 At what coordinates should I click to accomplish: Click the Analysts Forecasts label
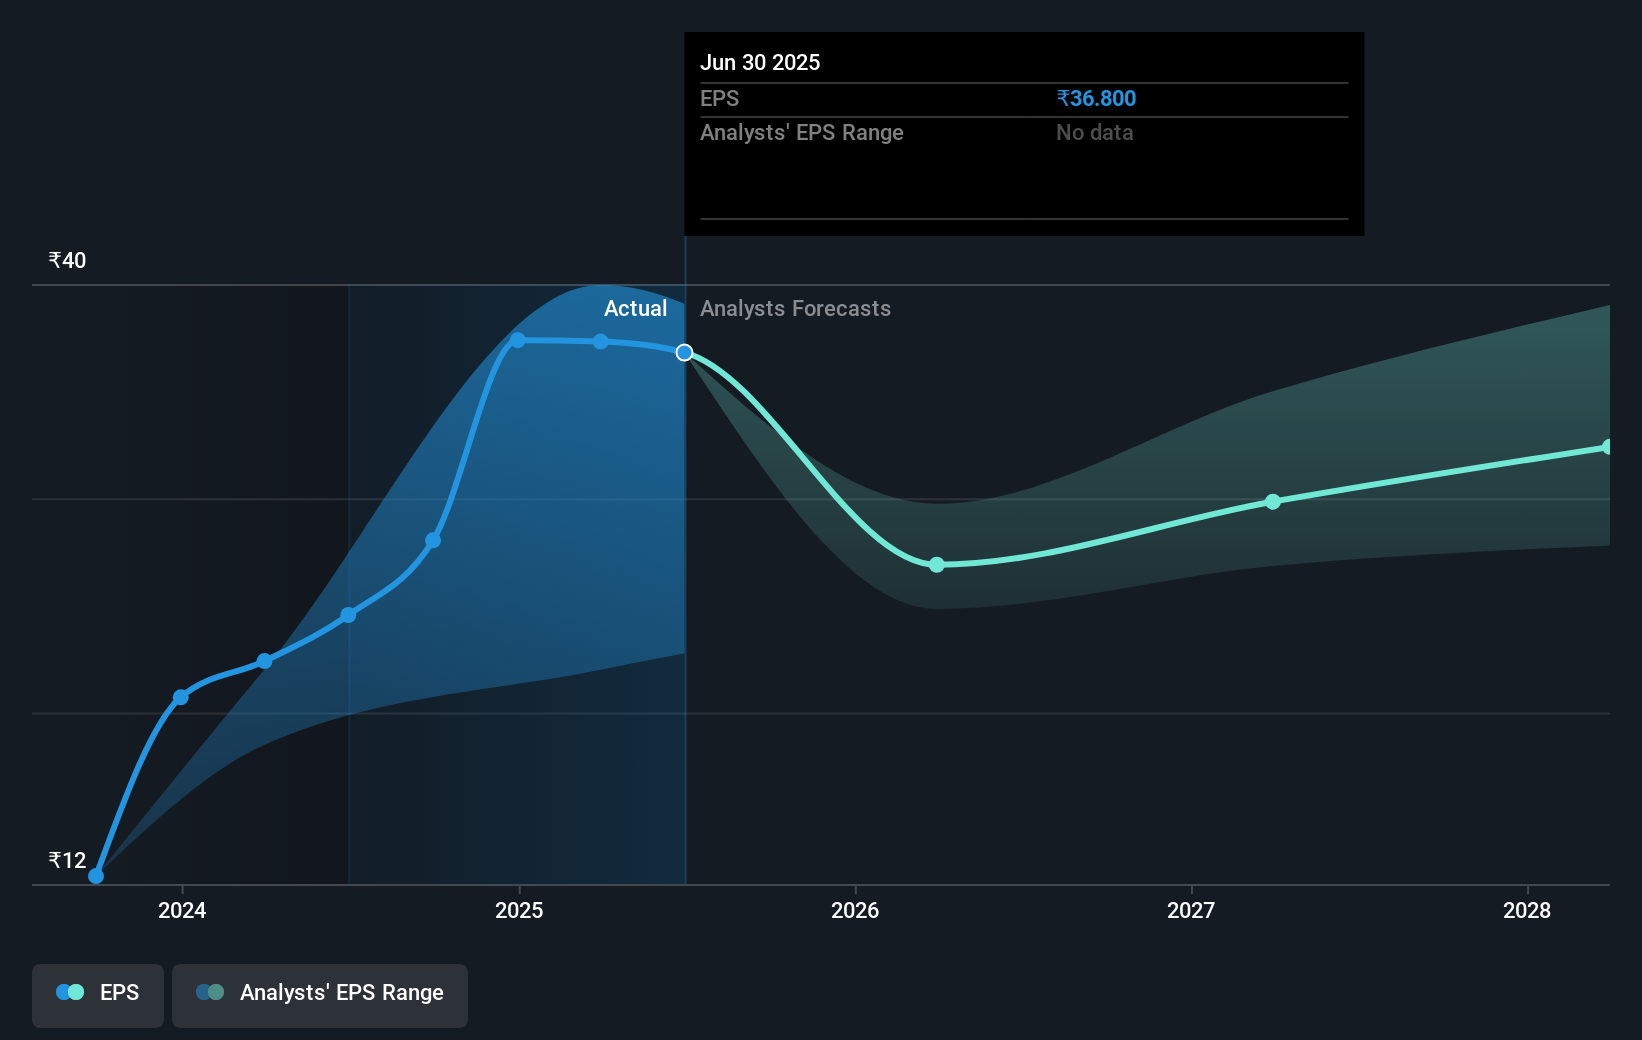[x=795, y=309]
